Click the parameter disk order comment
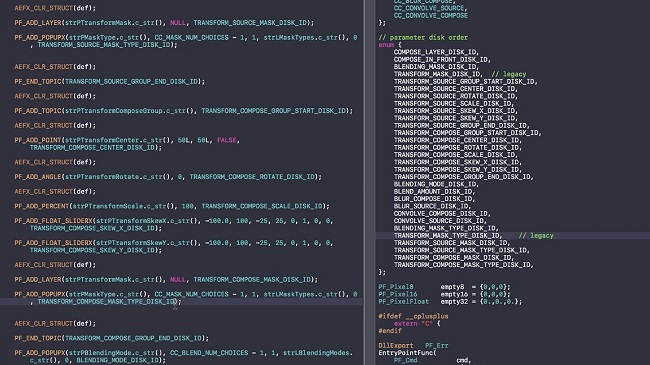The height and width of the screenshot is (365, 650). click(423, 37)
